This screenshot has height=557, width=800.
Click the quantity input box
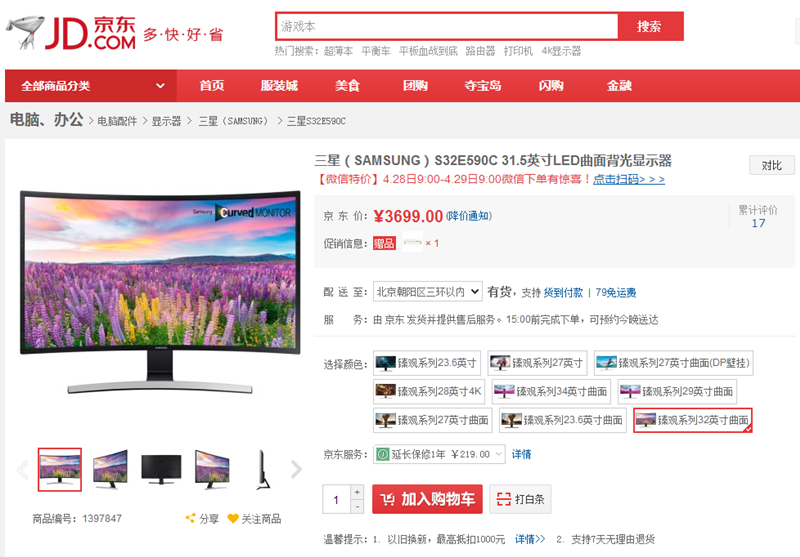click(336, 499)
